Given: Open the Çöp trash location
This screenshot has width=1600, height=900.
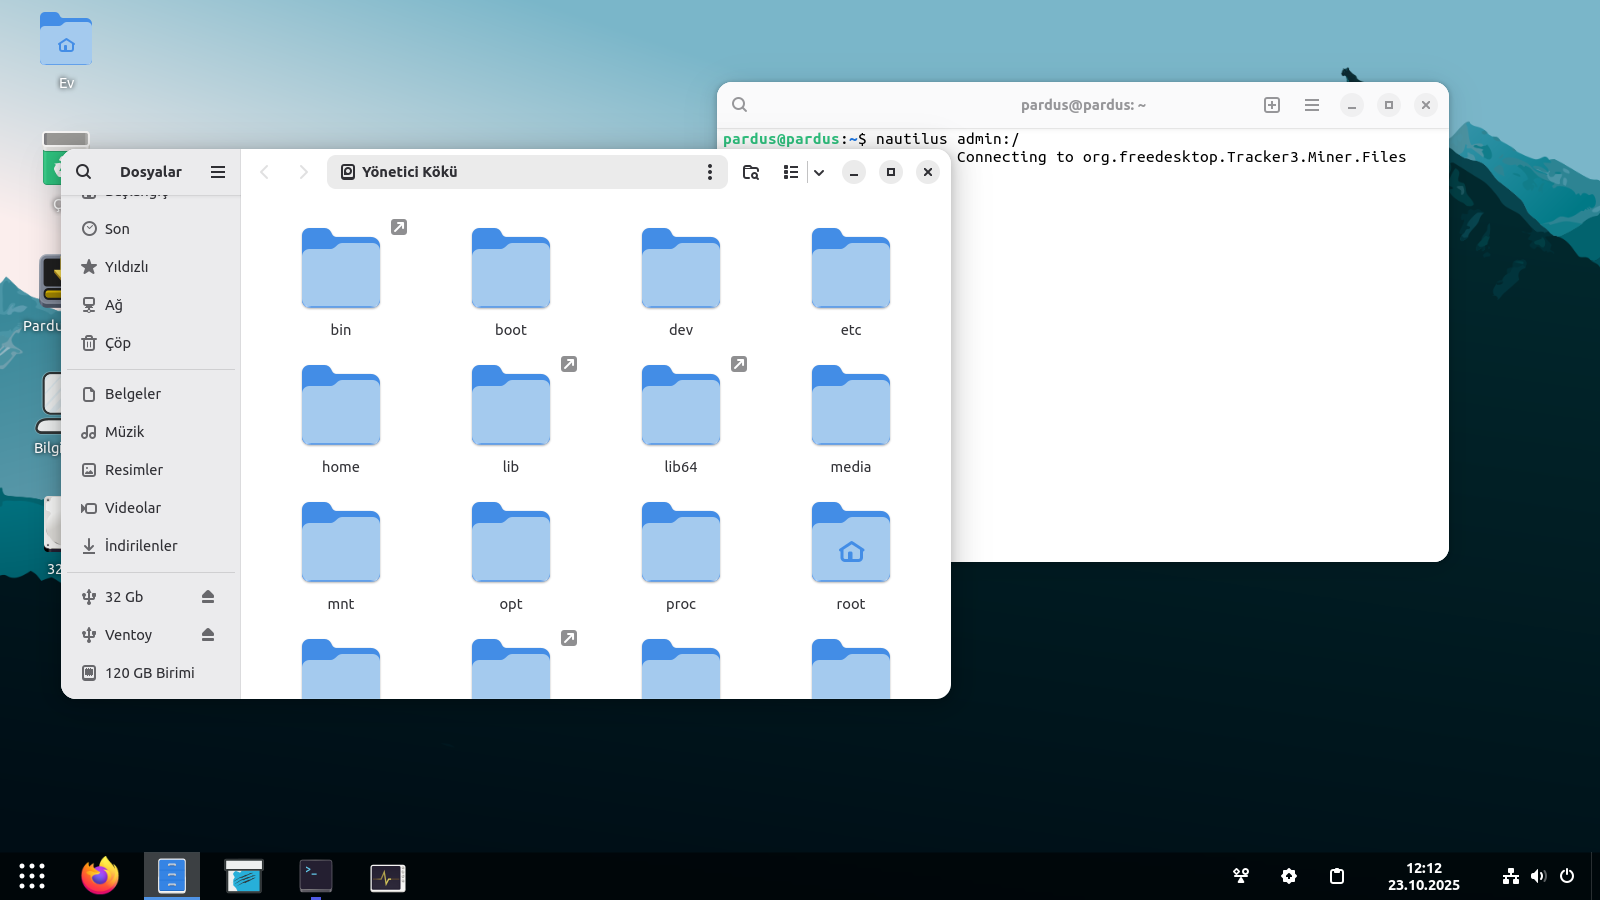Looking at the screenshot, I should 118,343.
